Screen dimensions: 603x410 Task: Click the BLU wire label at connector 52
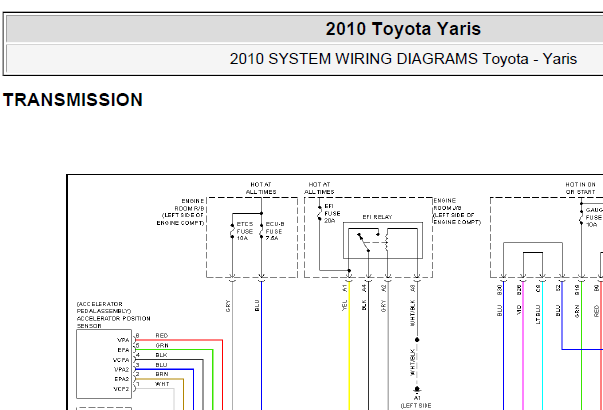(x=558, y=311)
